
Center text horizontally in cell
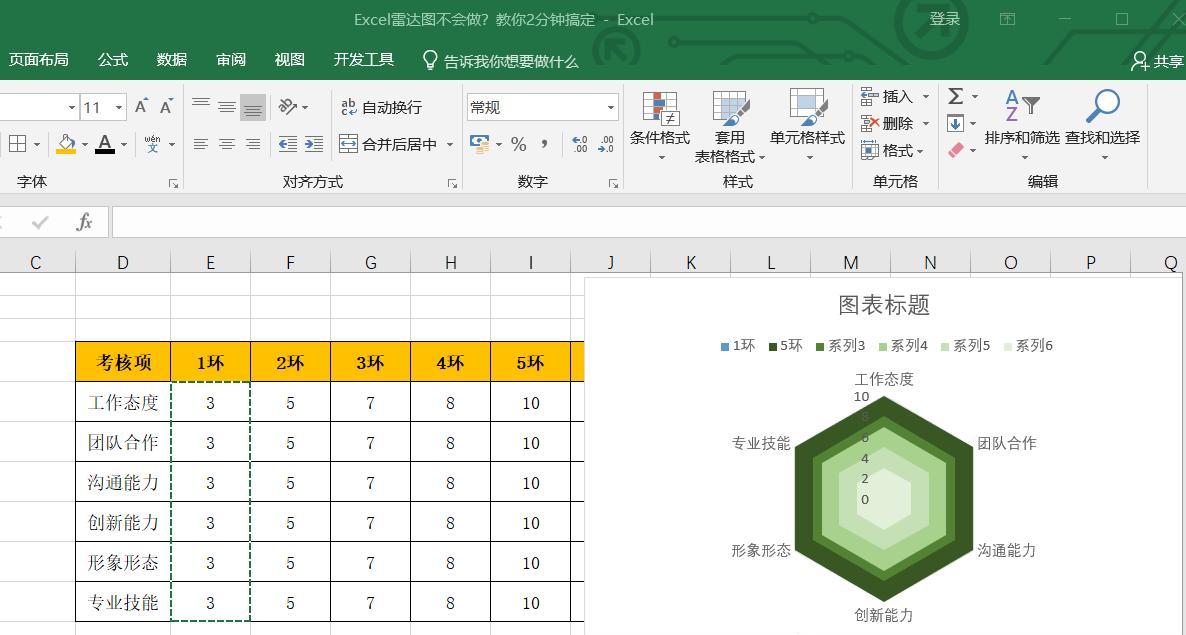tap(227, 144)
